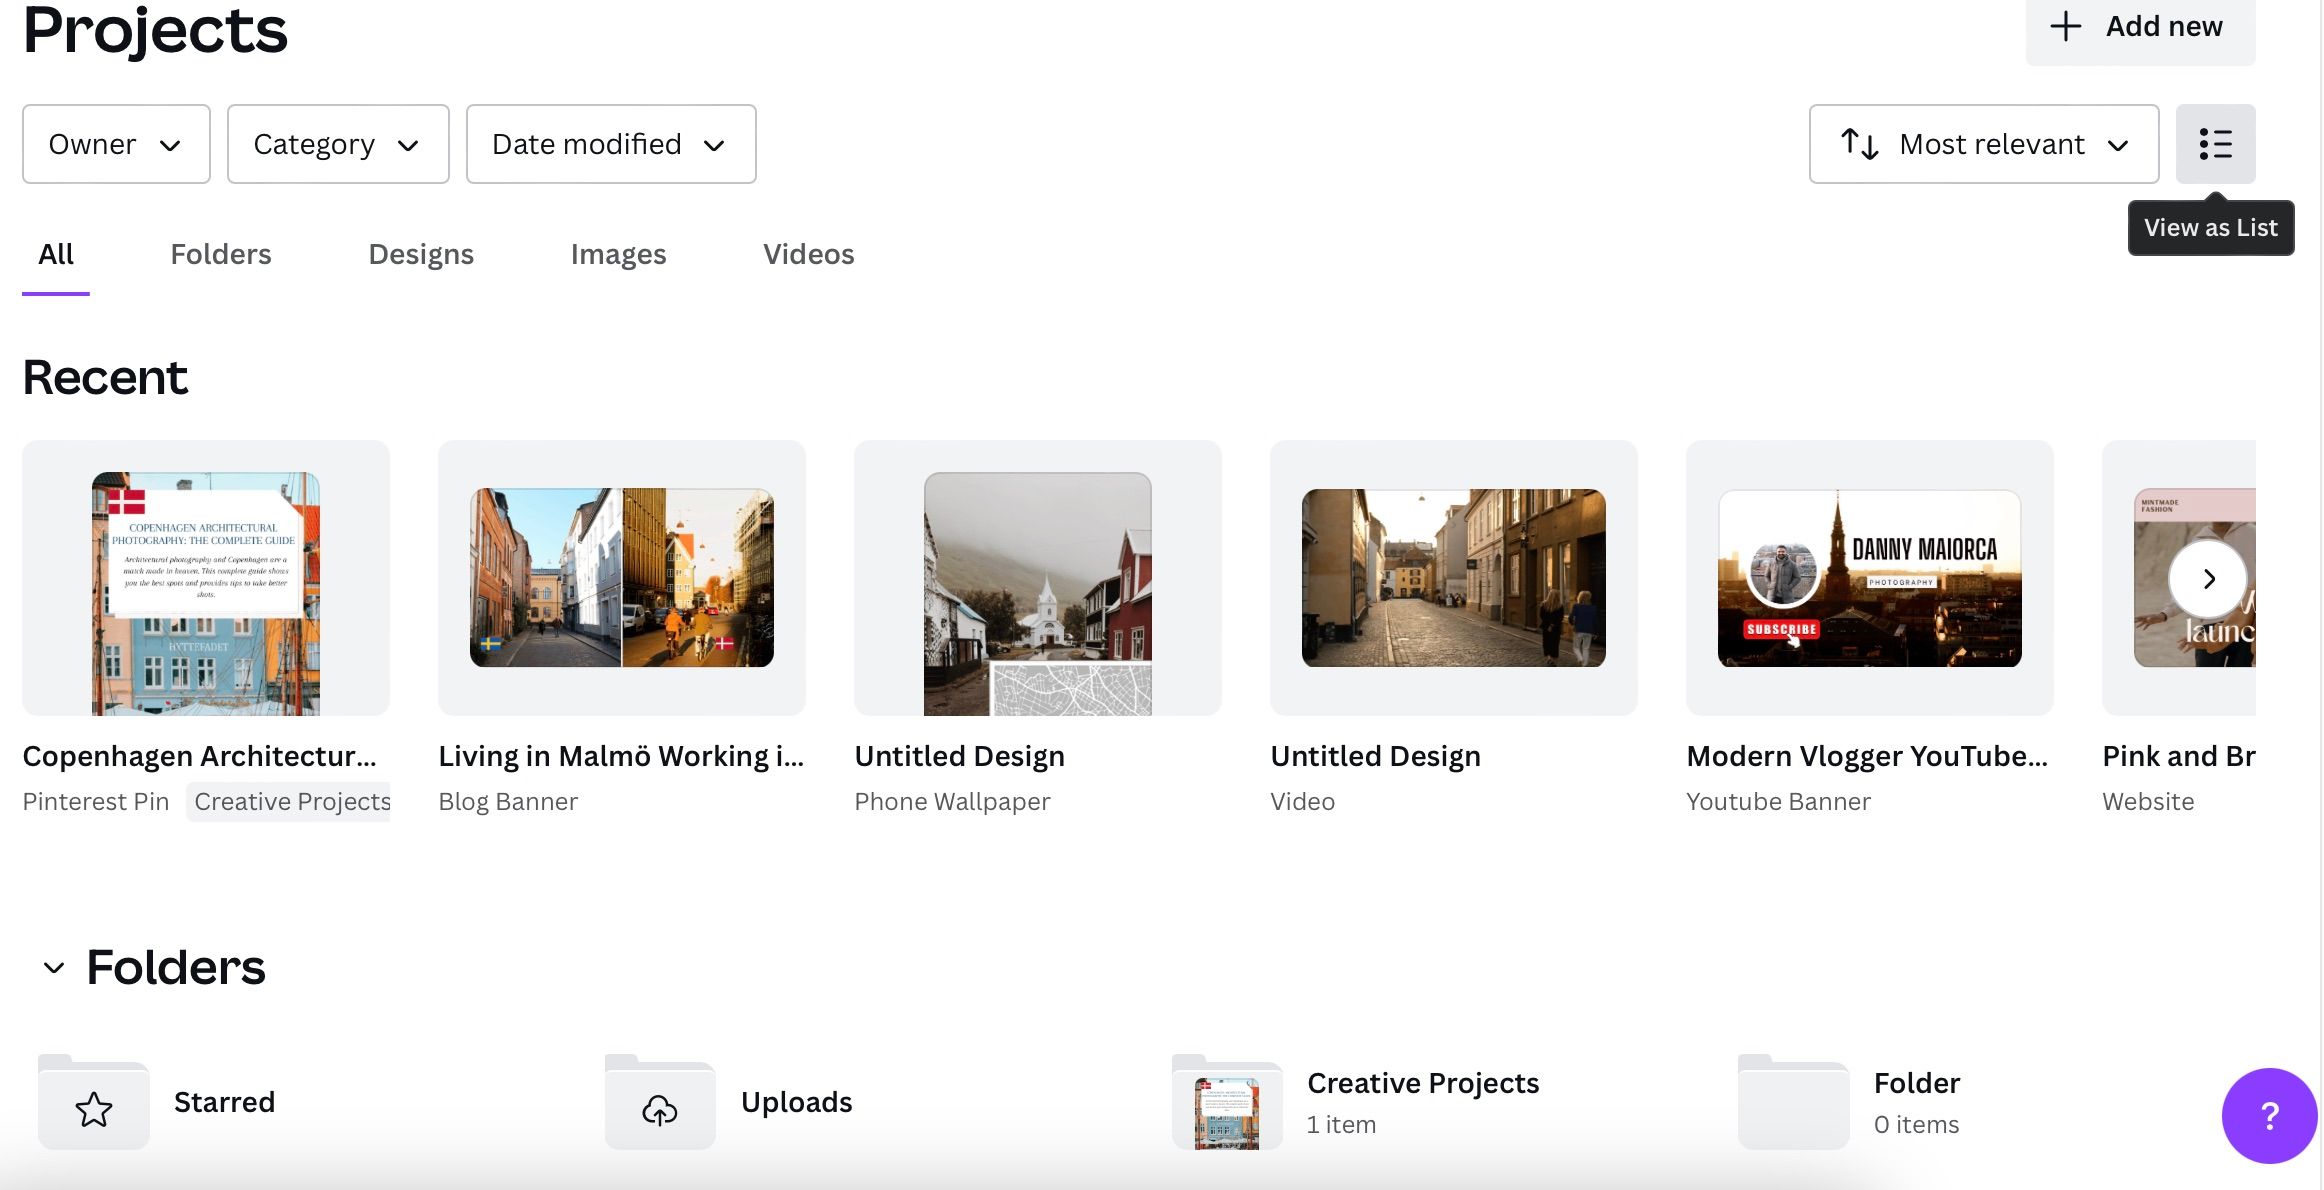Click the plus icon on Add new
This screenshot has width=2324, height=1190.
2065,26
